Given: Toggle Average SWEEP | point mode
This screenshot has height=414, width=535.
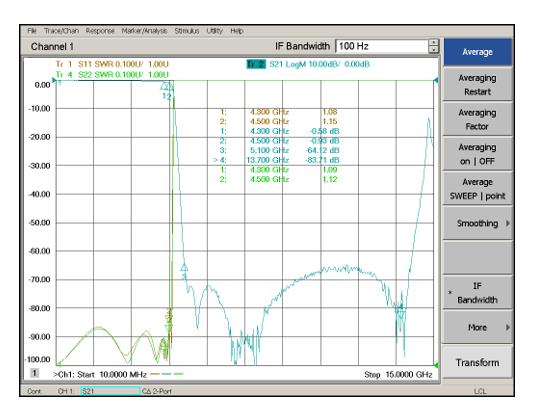Looking at the screenshot, I should tap(477, 189).
